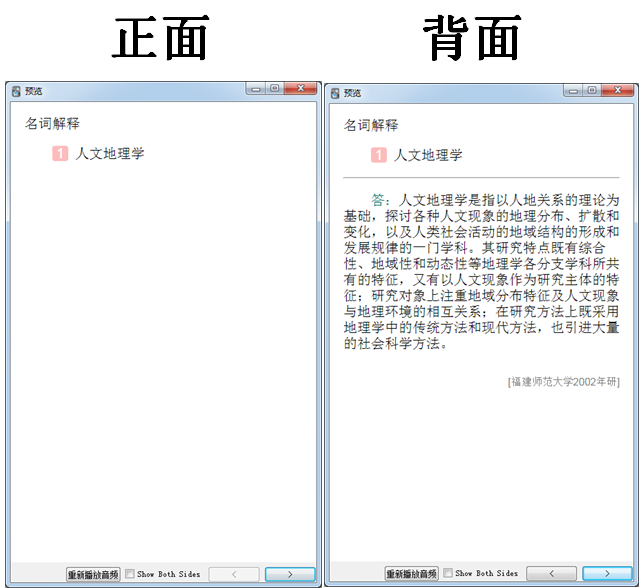Maximize the left preview window
The width and height of the screenshot is (642, 588).
[275, 88]
